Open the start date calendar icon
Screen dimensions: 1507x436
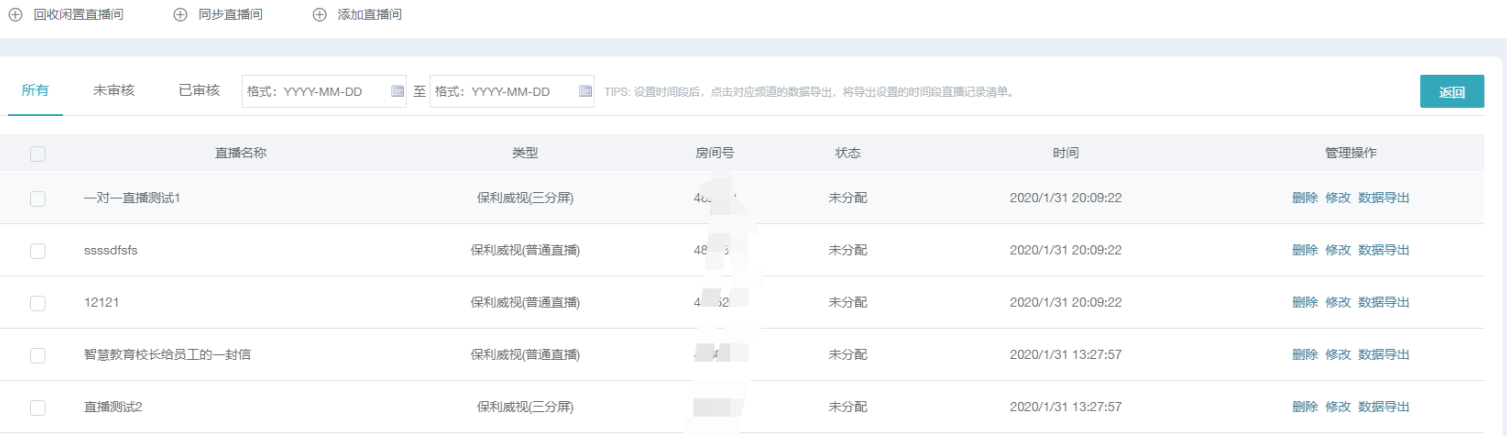pyautogui.click(x=398, y=91)
